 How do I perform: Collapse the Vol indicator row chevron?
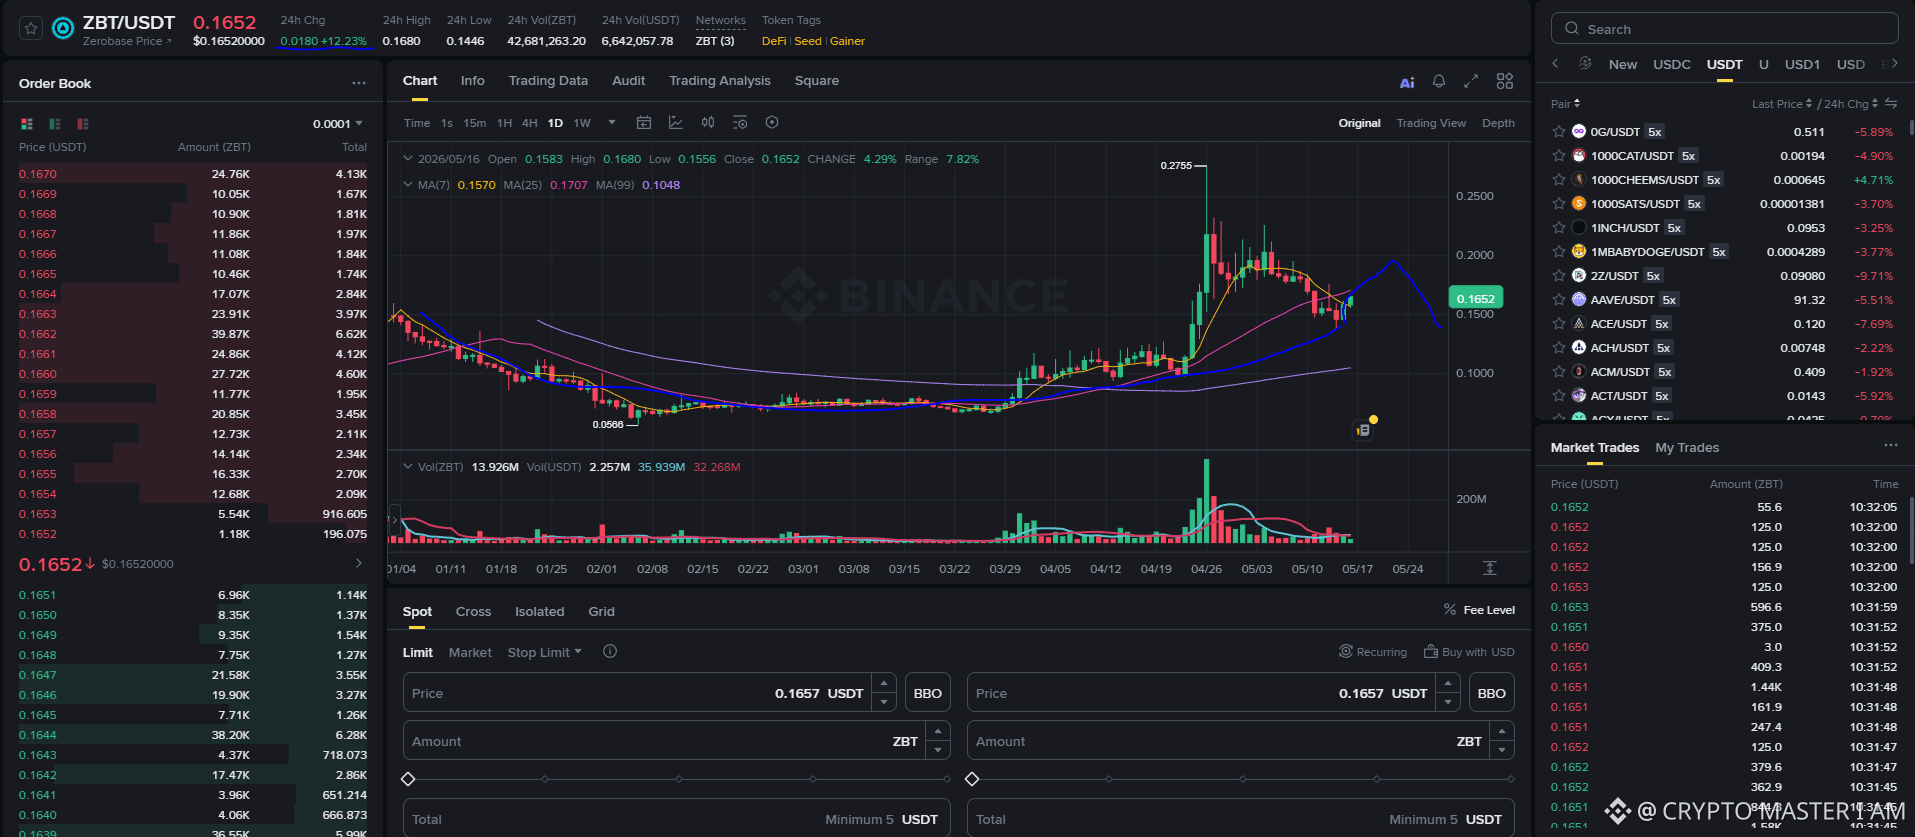[x=408, y=466]
